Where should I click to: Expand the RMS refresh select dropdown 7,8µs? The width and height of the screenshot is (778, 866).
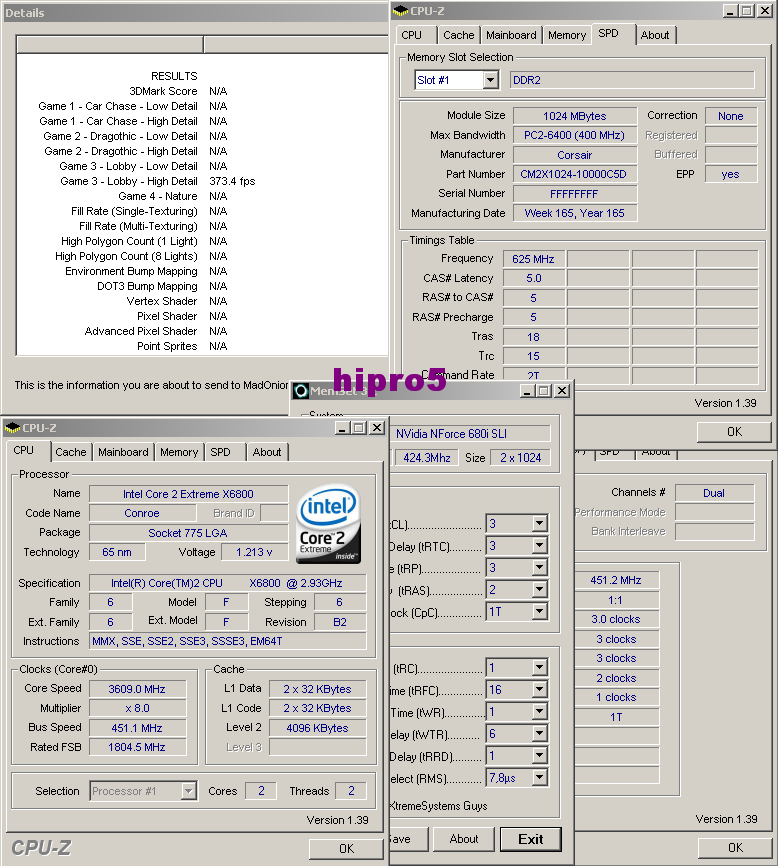tap(539, 778)
